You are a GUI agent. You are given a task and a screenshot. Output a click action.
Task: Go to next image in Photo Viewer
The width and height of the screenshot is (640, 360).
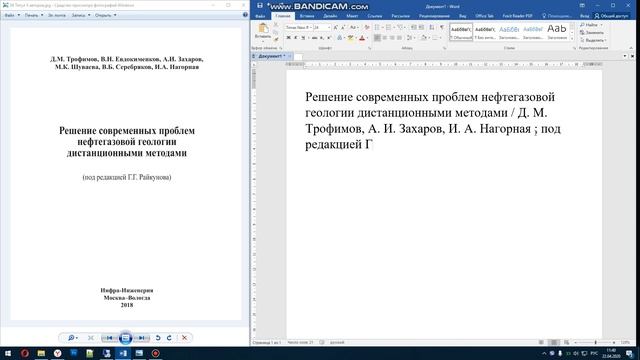(142, 338)
